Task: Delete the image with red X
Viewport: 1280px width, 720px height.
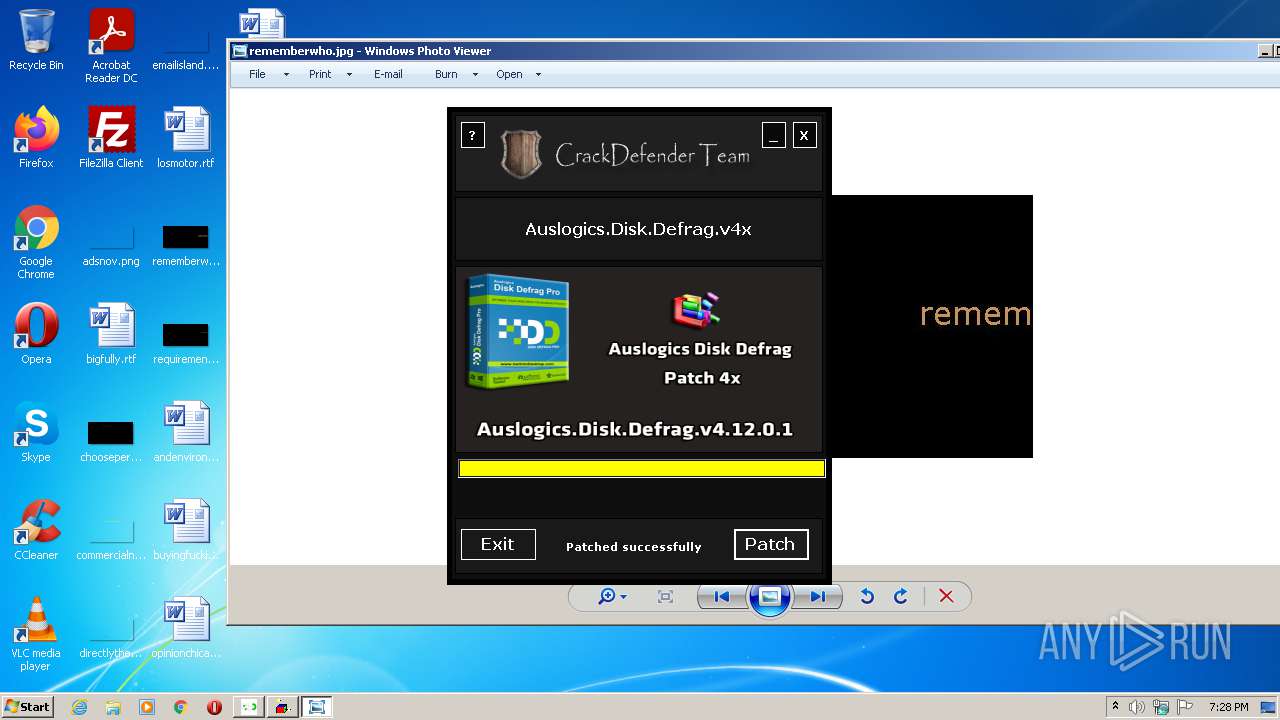Action: (946, 597)
